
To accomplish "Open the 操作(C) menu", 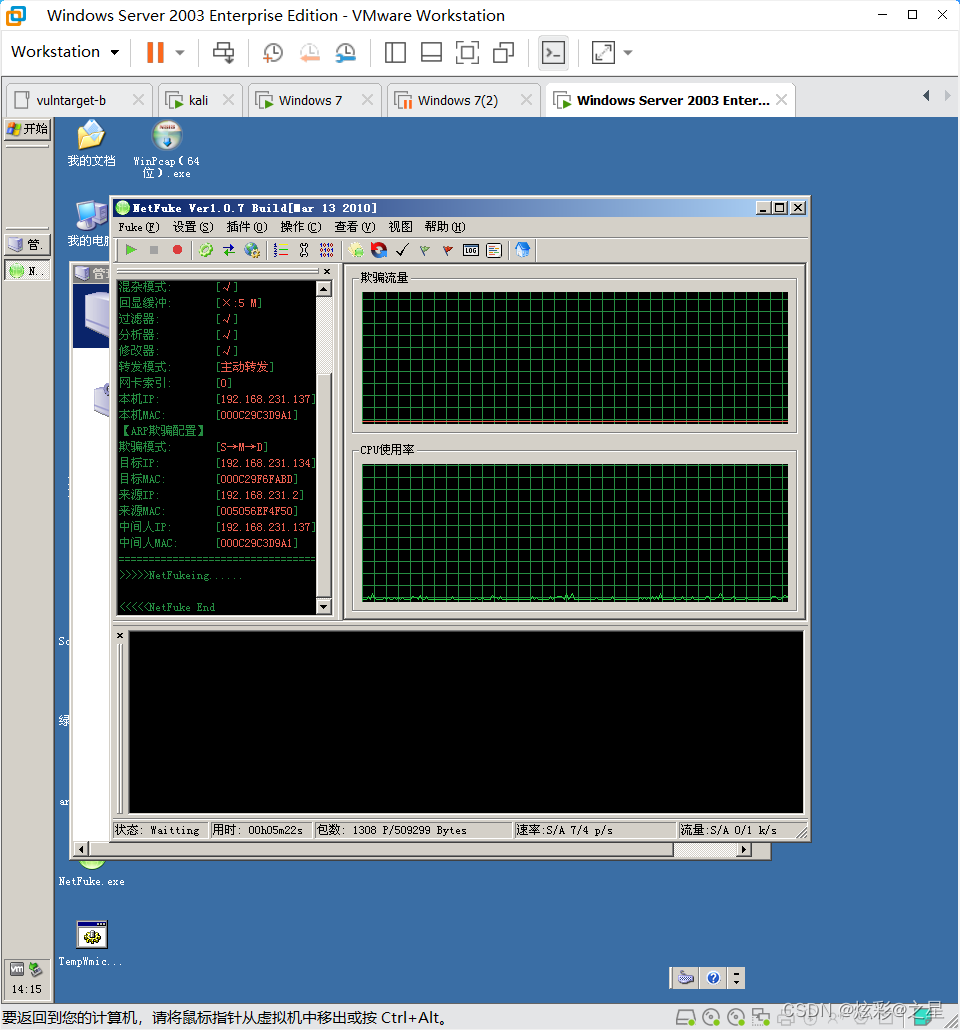I will click(x=301, y=227).
